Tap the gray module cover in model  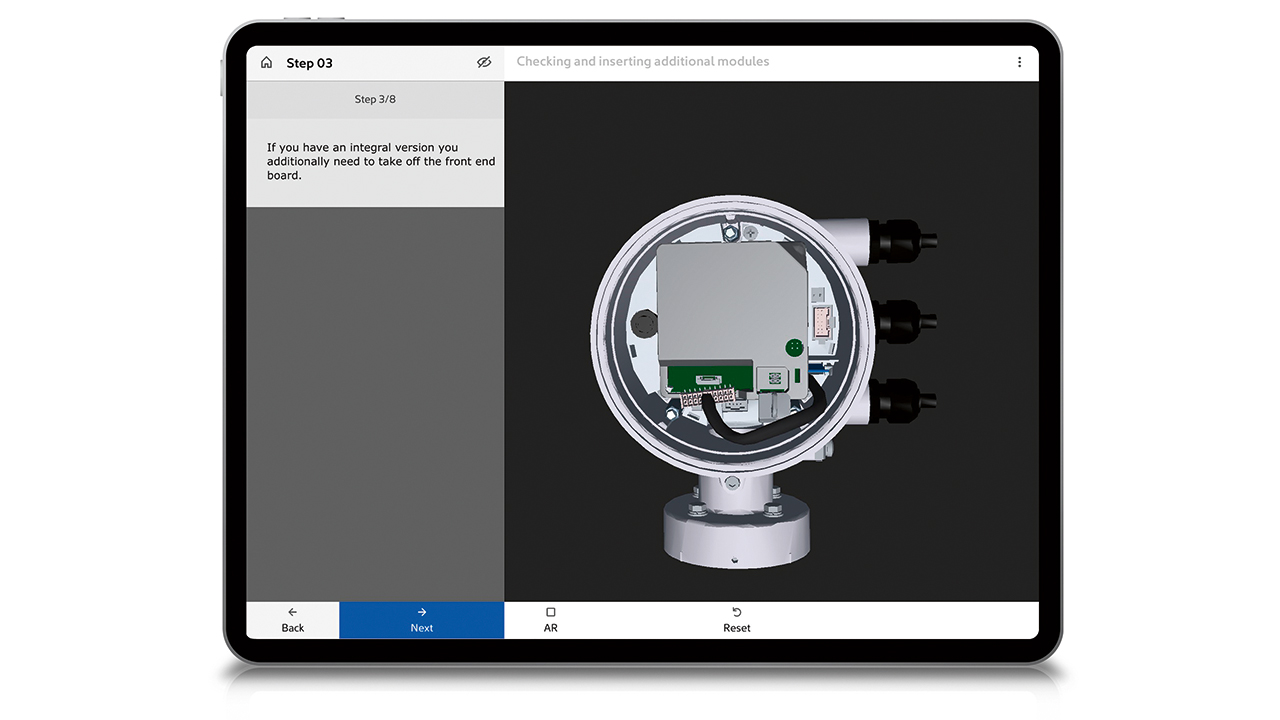730,300
